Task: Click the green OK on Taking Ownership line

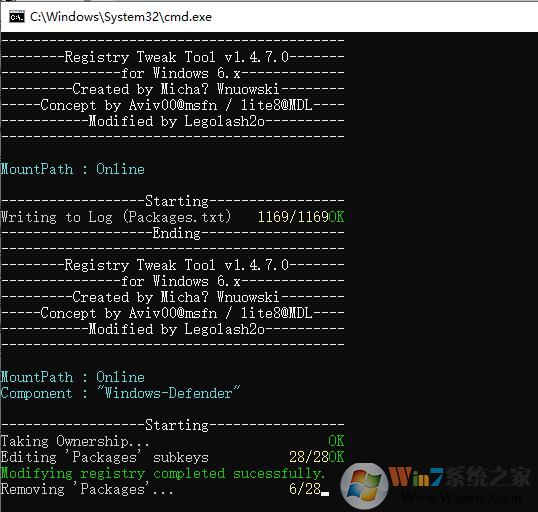Action: pos(336,441)
